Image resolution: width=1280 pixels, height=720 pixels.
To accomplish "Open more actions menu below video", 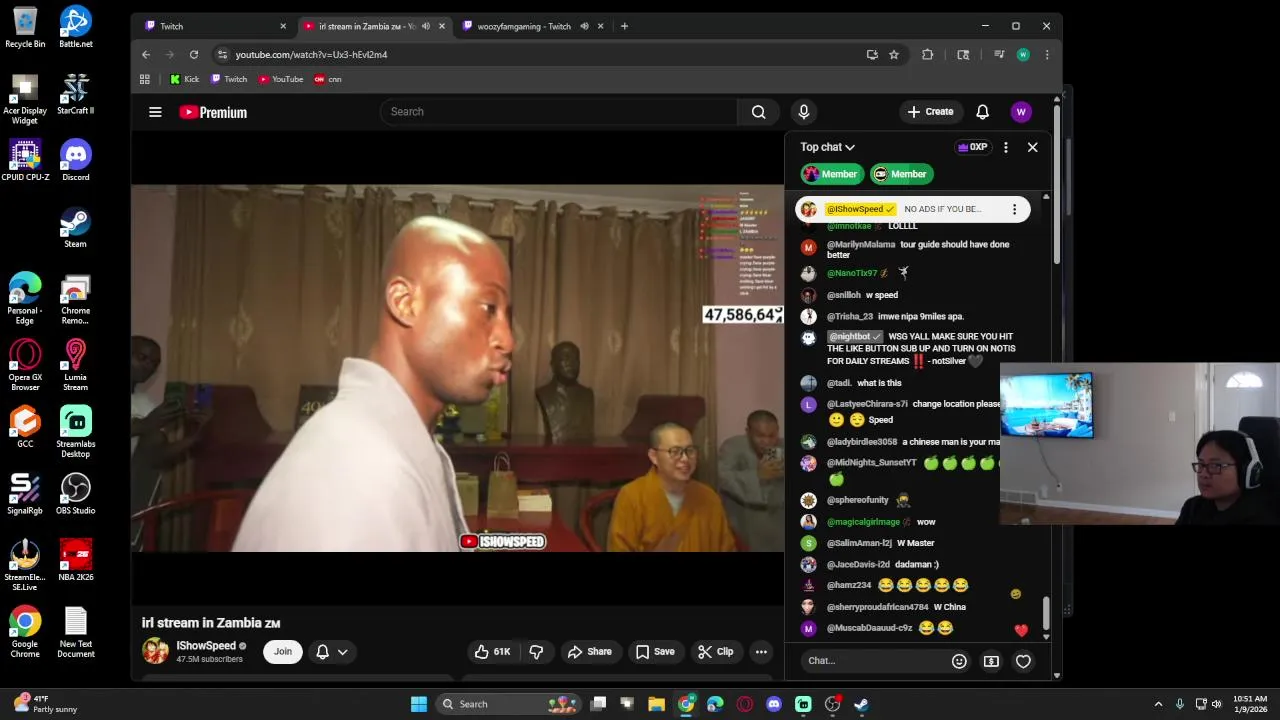I will (x=761, y=652).
